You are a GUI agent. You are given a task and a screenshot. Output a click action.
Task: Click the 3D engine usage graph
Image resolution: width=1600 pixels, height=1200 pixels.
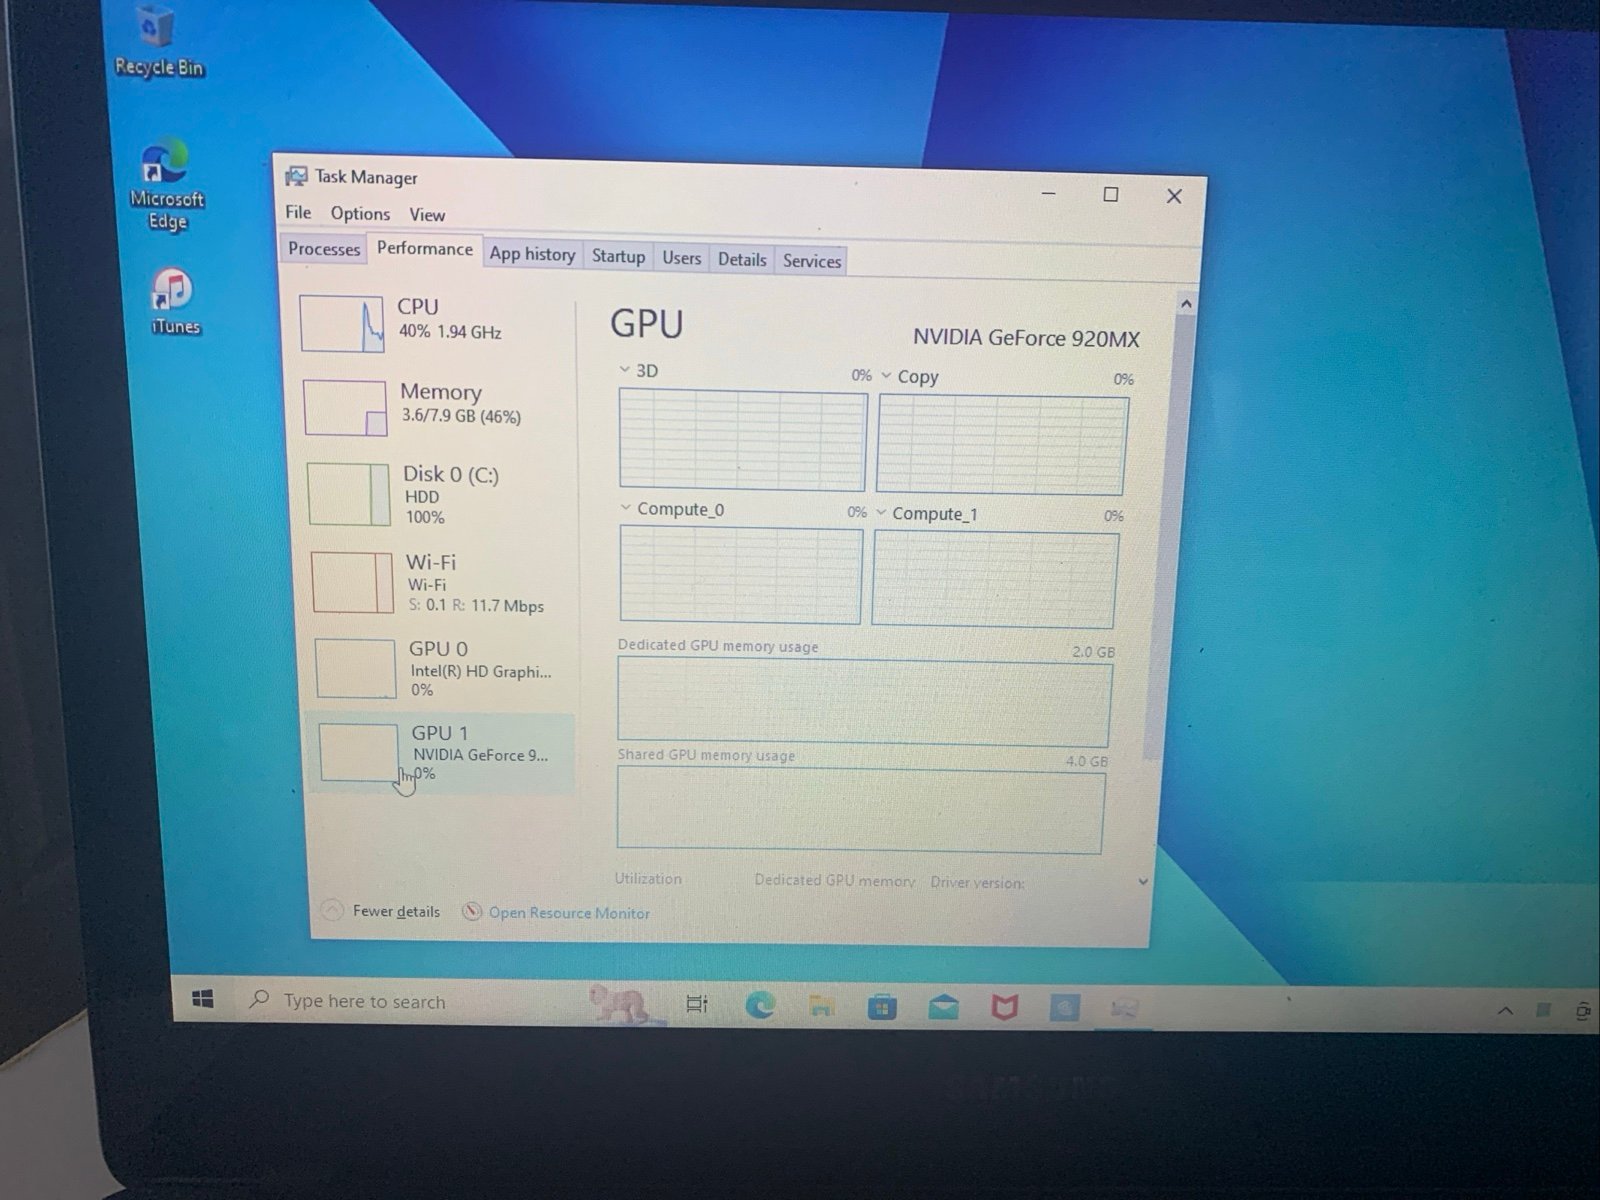(x=742, y=440)
